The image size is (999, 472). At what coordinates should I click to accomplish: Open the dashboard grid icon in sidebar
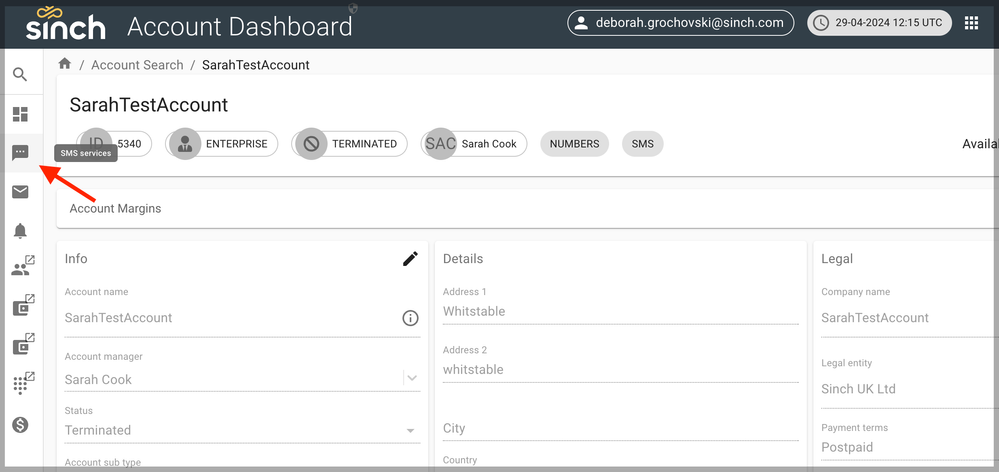point(20,115)
